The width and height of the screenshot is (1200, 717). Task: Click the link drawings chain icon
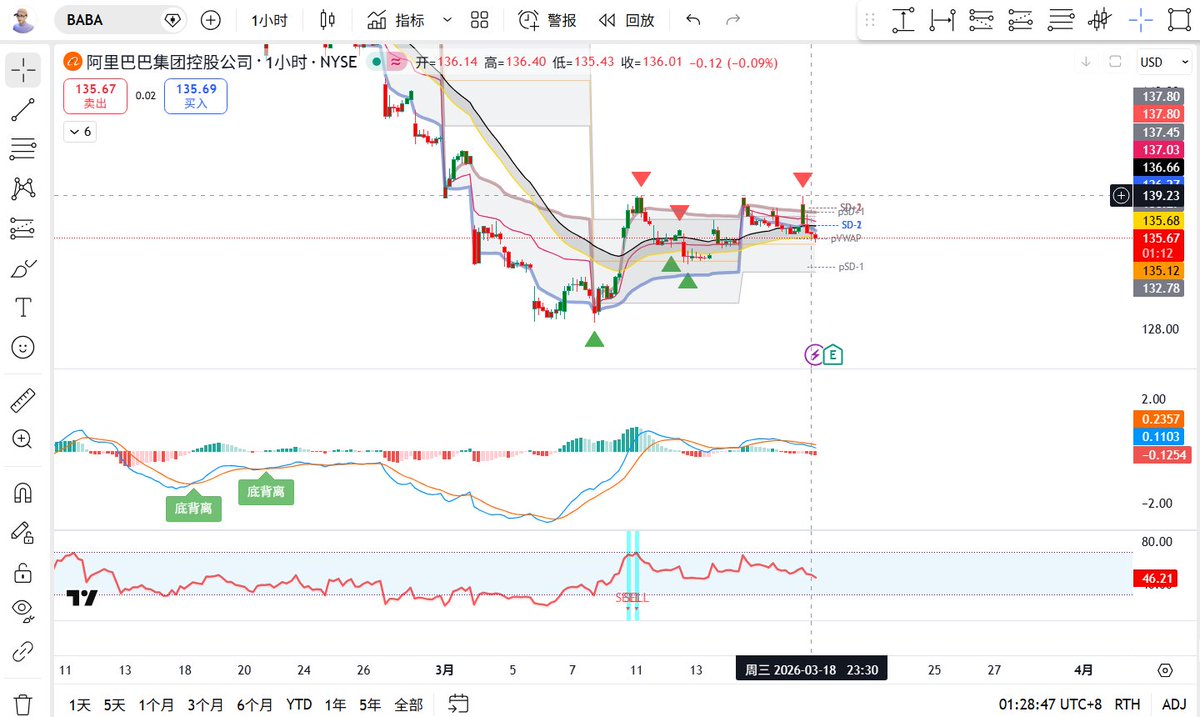(x=23, y=651)
